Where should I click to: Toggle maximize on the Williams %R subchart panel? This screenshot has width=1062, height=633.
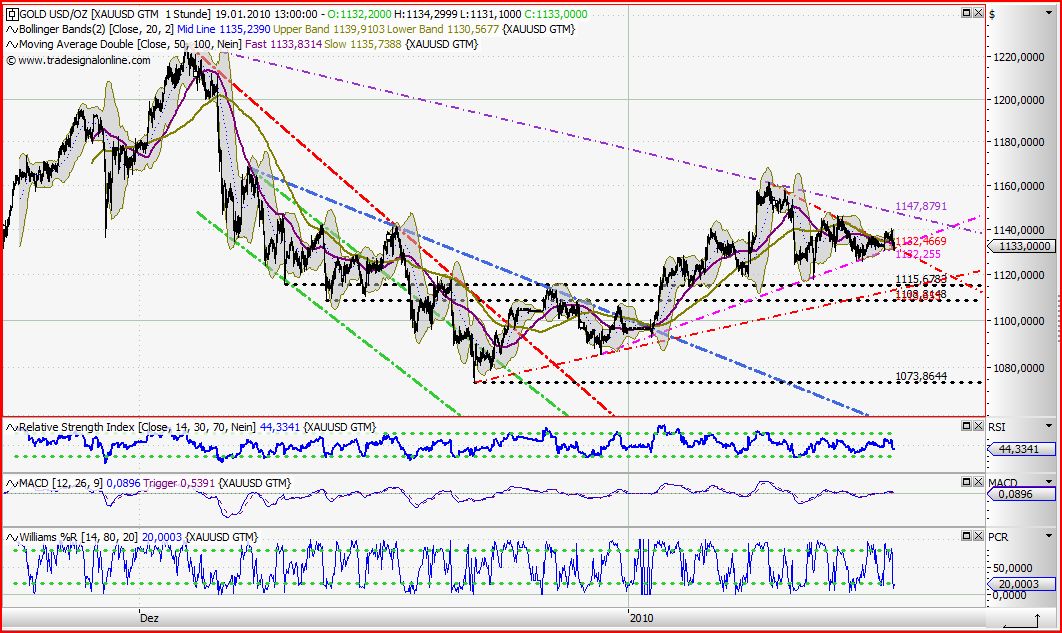(x=965, y=535)
